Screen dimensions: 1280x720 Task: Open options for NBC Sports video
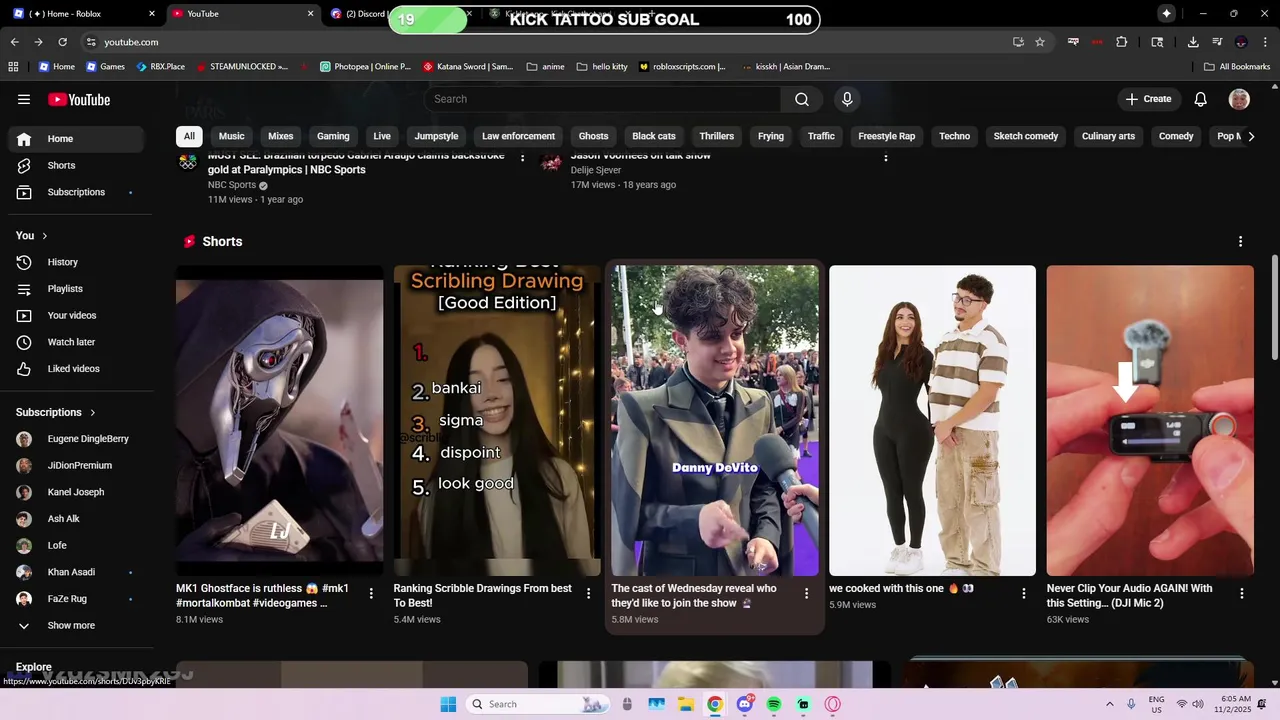(x=522, y=158)
